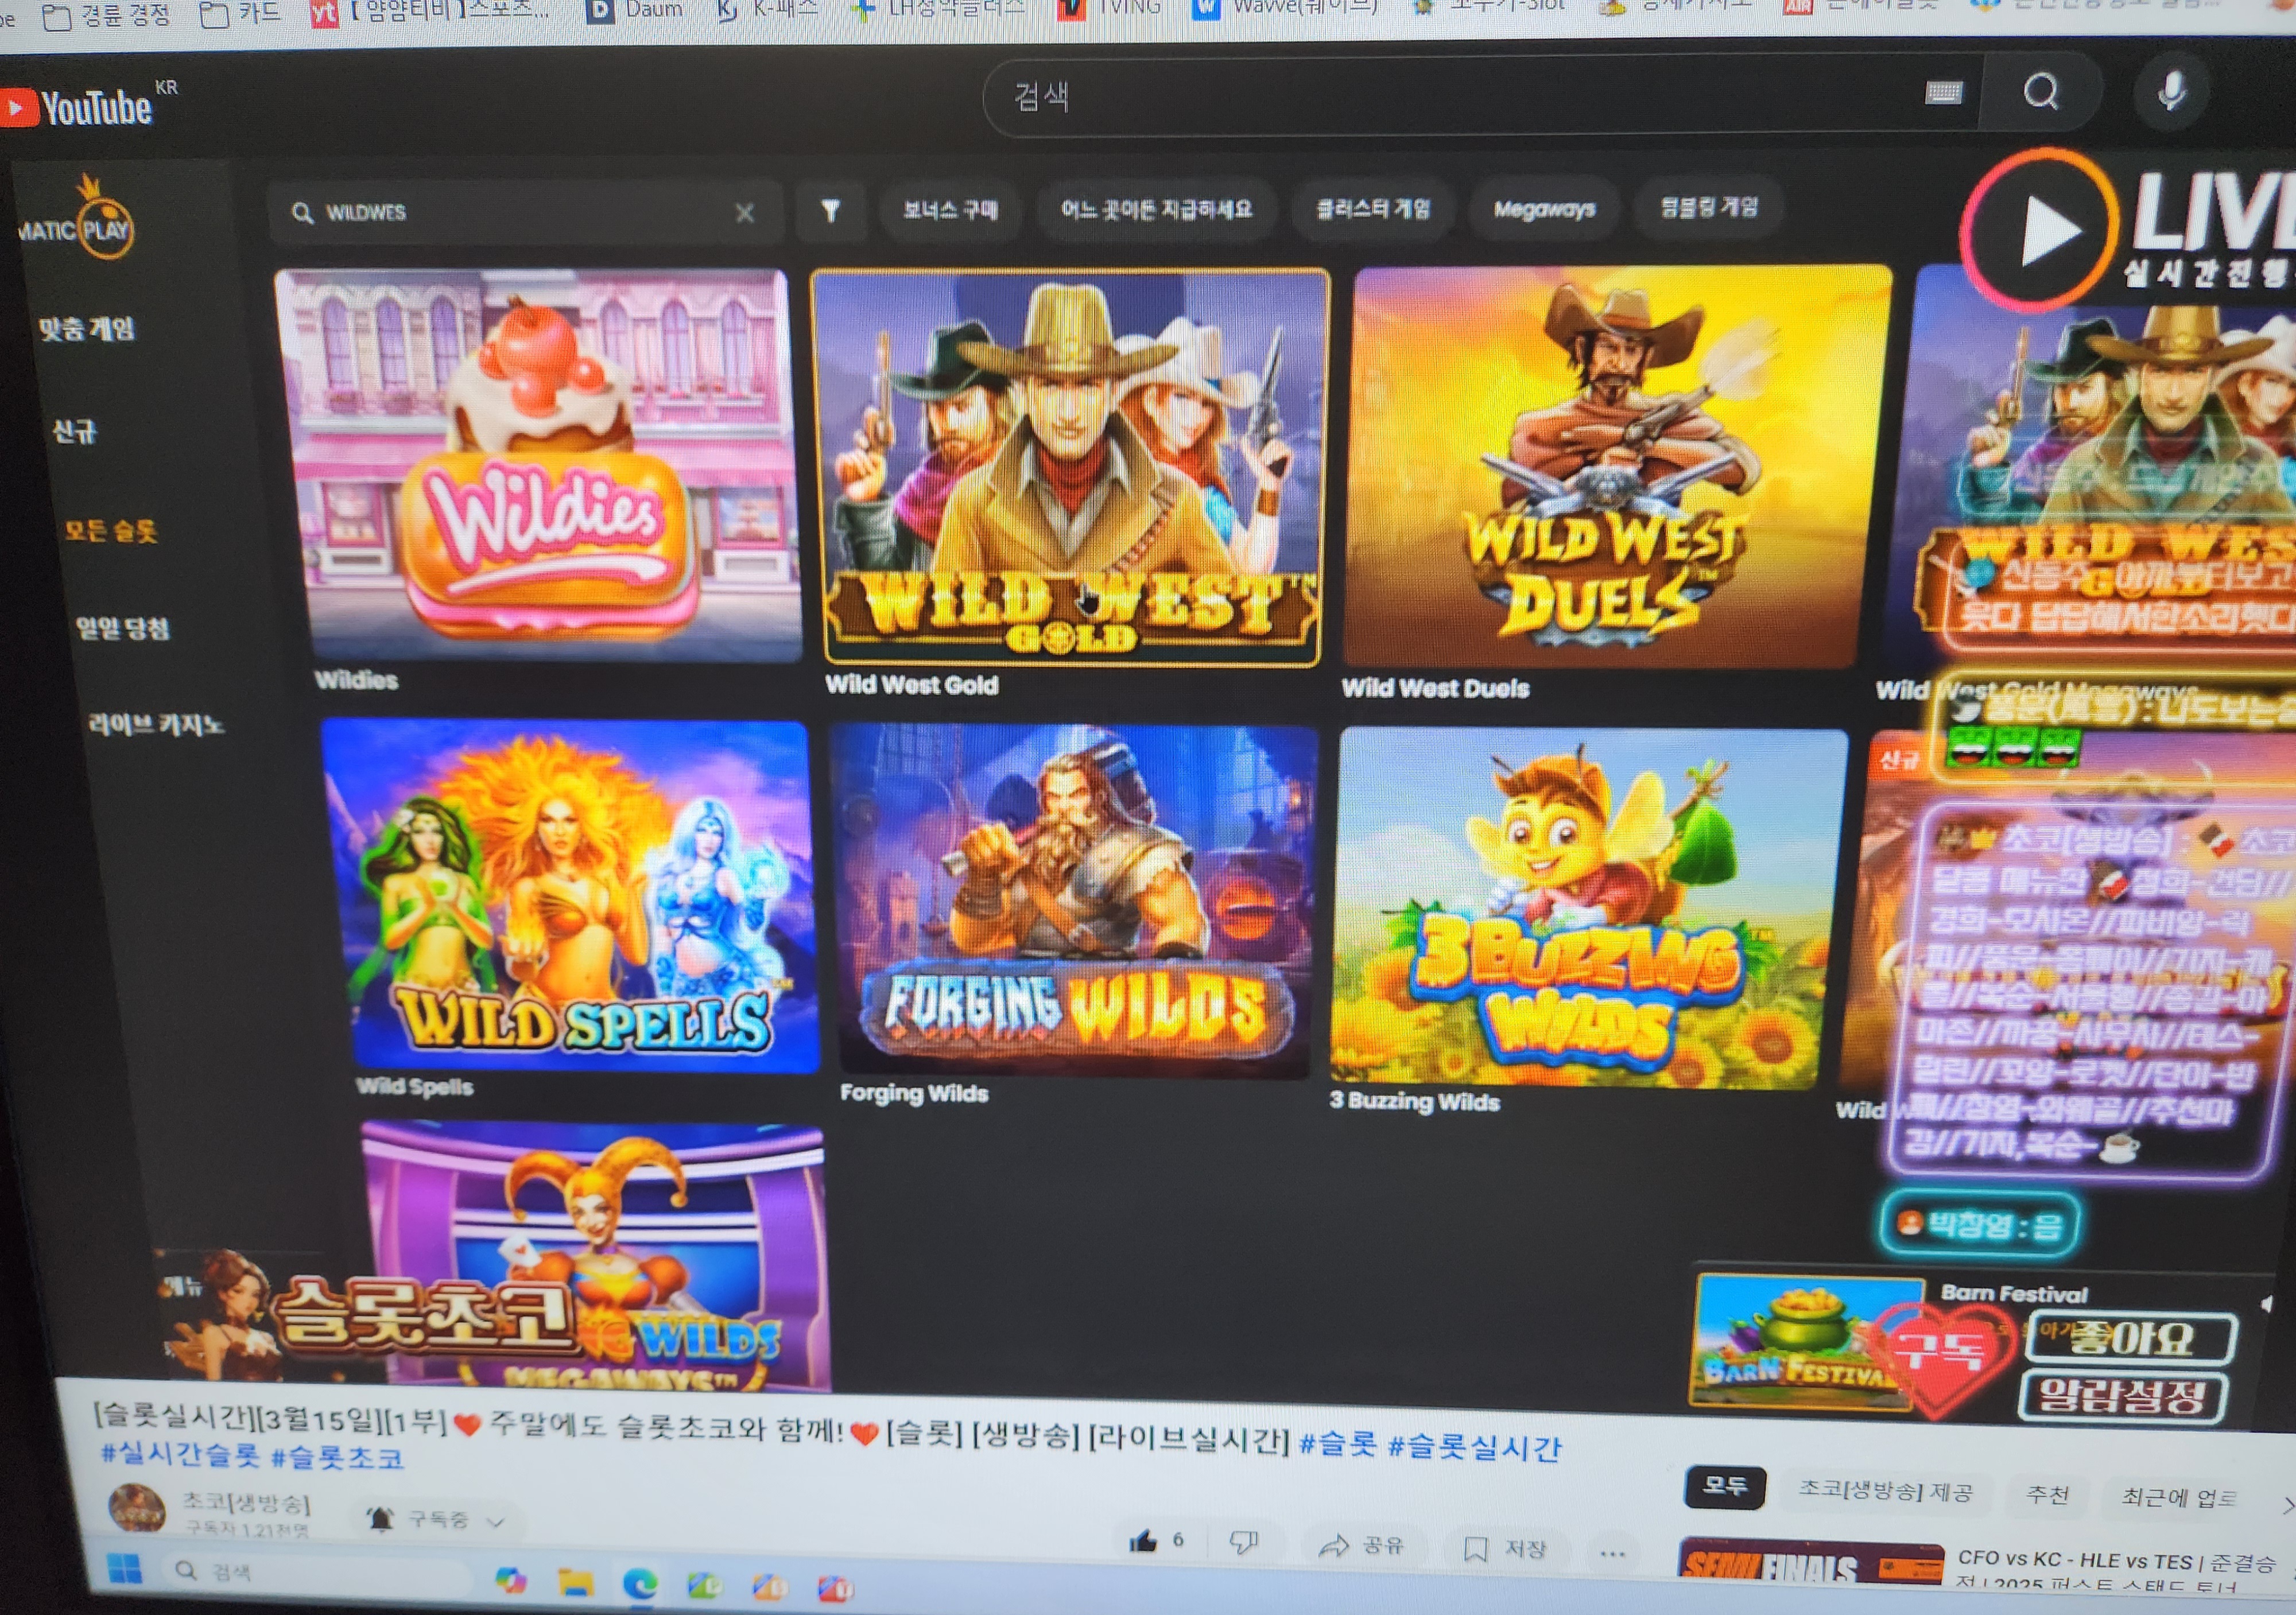Select the 초코[생방송] 제공 chip
The height and width of the screenshot is (1615, 2296).
point(1886,1491)
